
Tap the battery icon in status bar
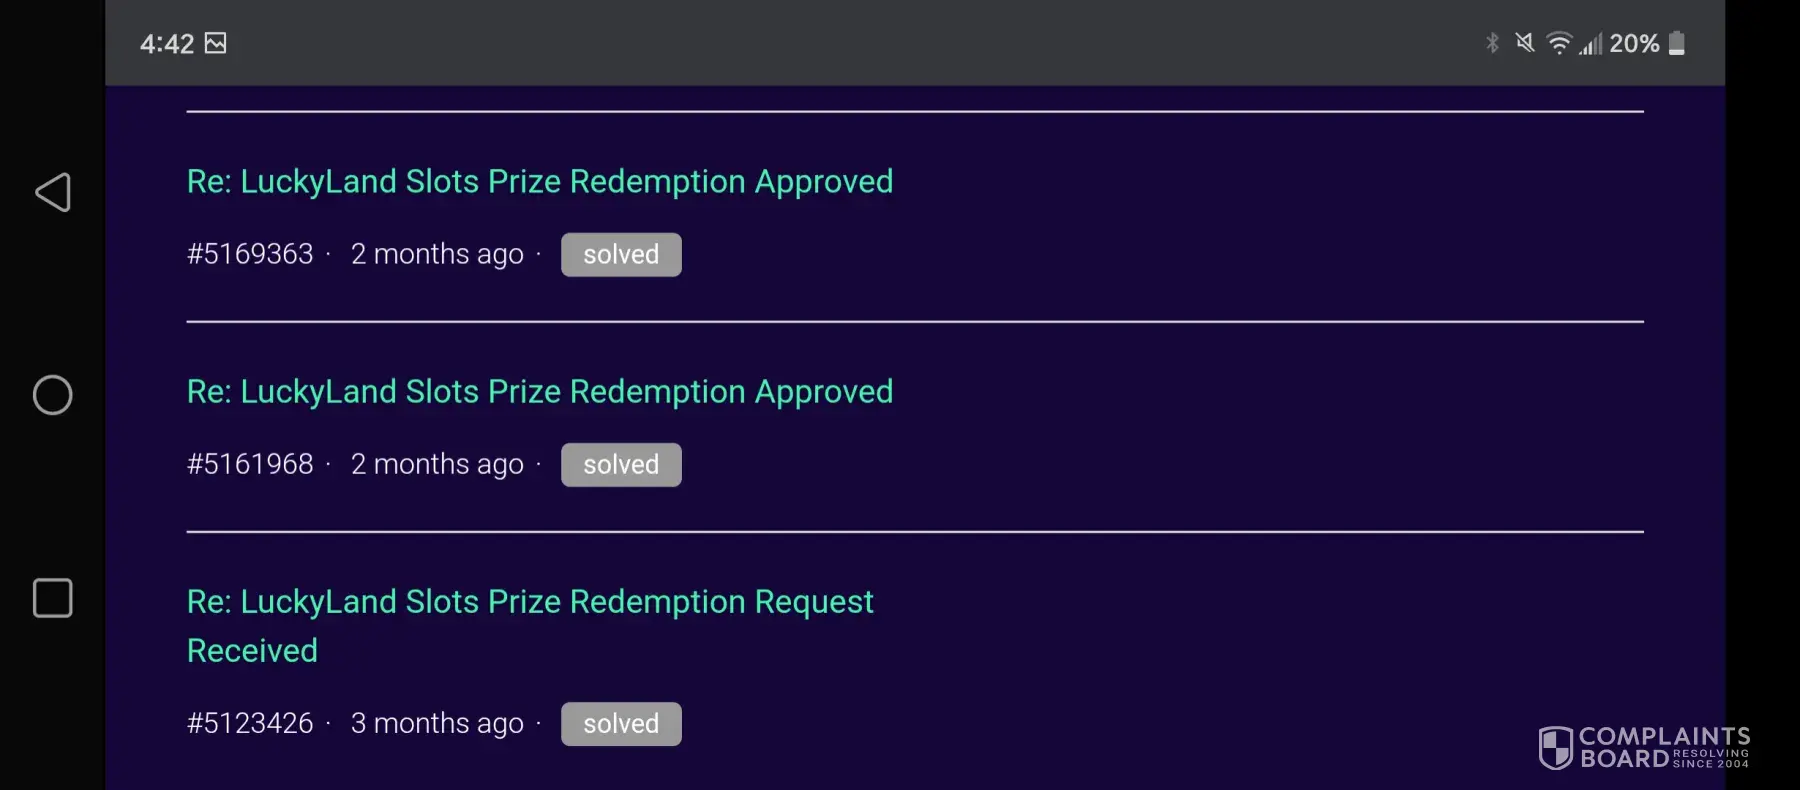pyautogui.click(x=1677, y=43)
